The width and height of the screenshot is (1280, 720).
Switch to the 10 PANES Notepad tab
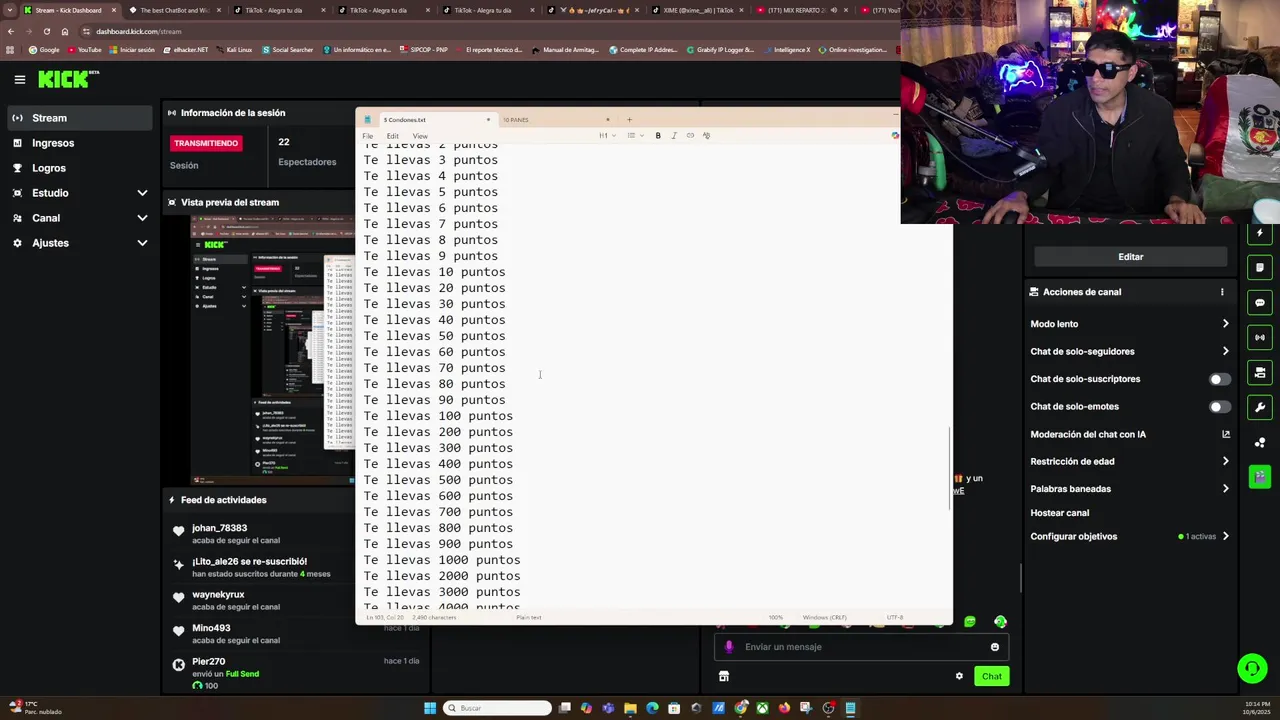click(x=555, y=120)
